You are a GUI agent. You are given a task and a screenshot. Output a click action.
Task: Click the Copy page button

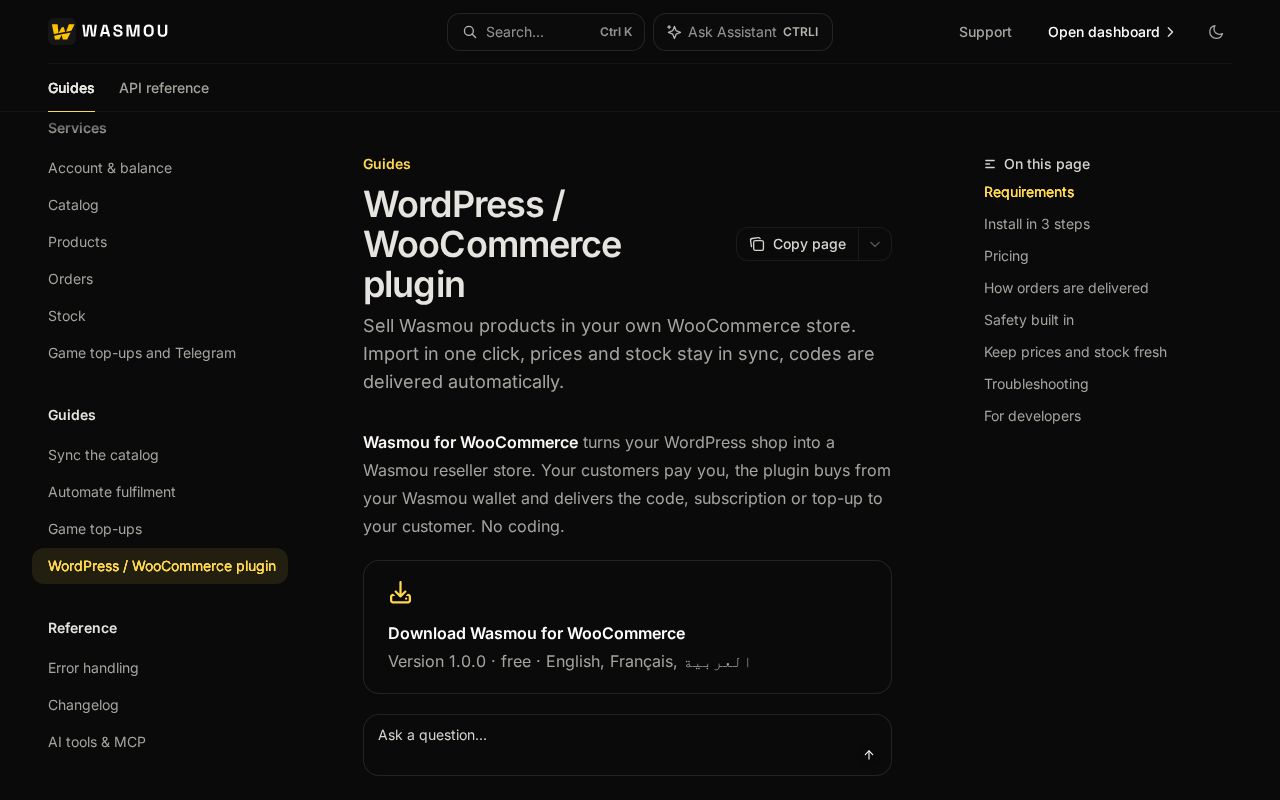click(x=798, y=244)
